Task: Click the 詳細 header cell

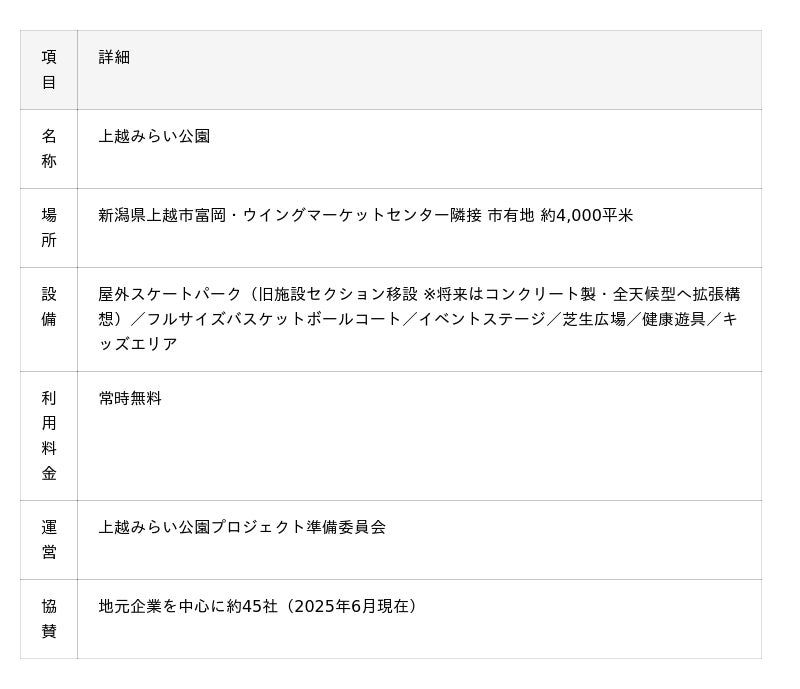Action: click(114, 57)
